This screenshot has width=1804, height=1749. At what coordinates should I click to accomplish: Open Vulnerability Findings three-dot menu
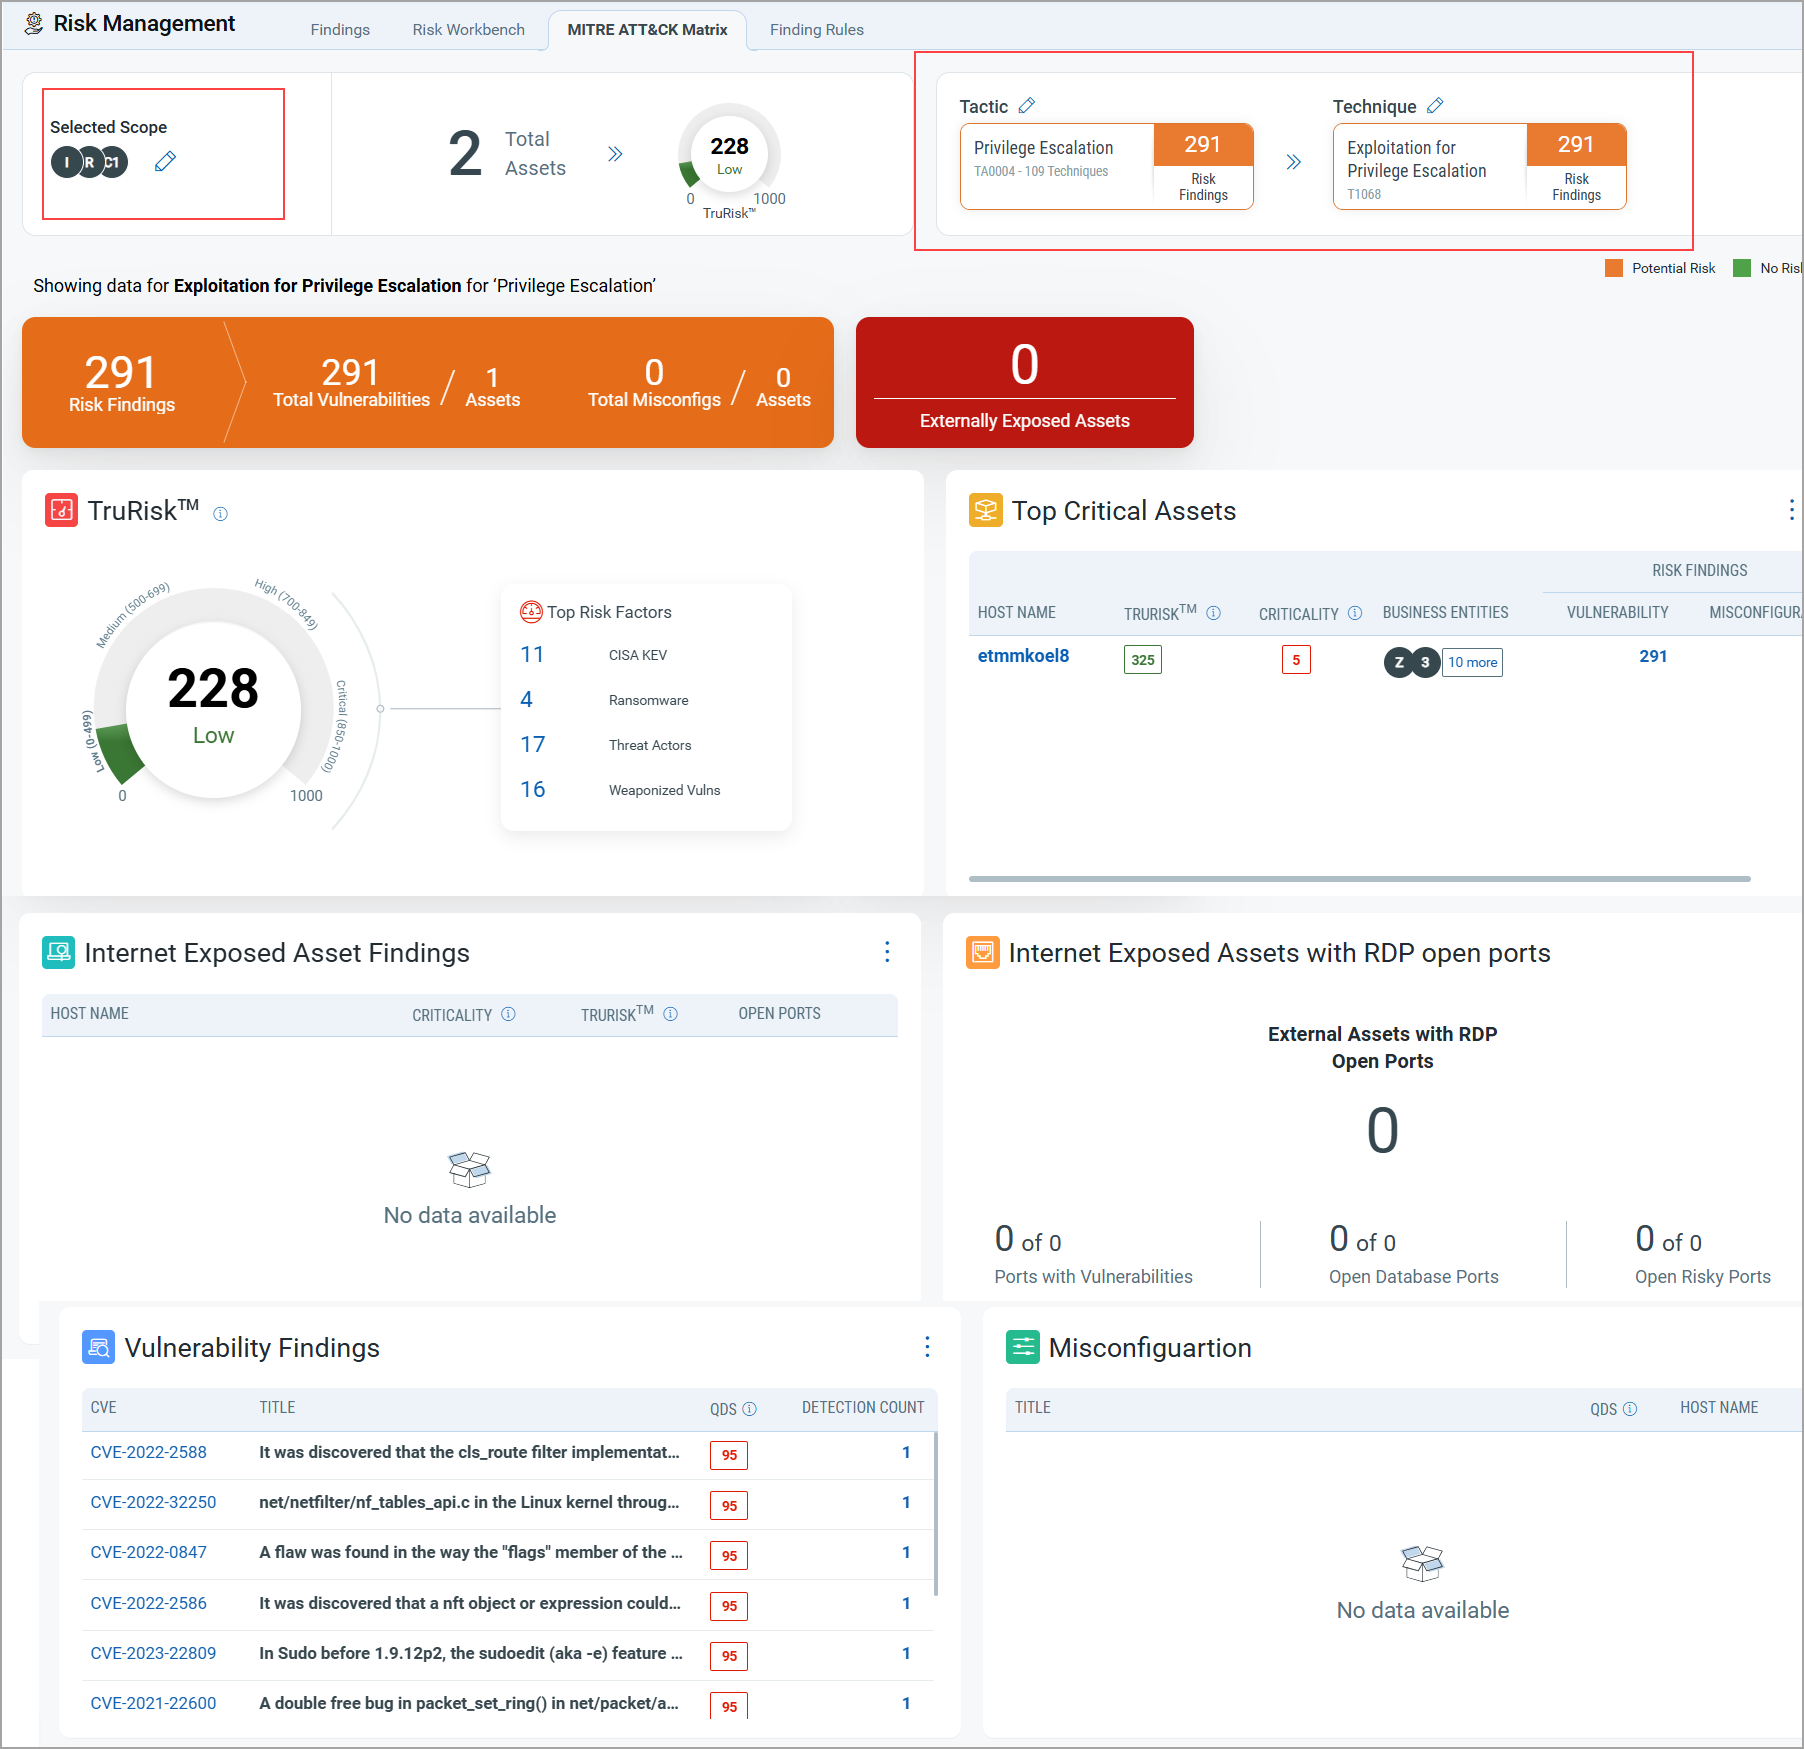(x=927, y=1347)
